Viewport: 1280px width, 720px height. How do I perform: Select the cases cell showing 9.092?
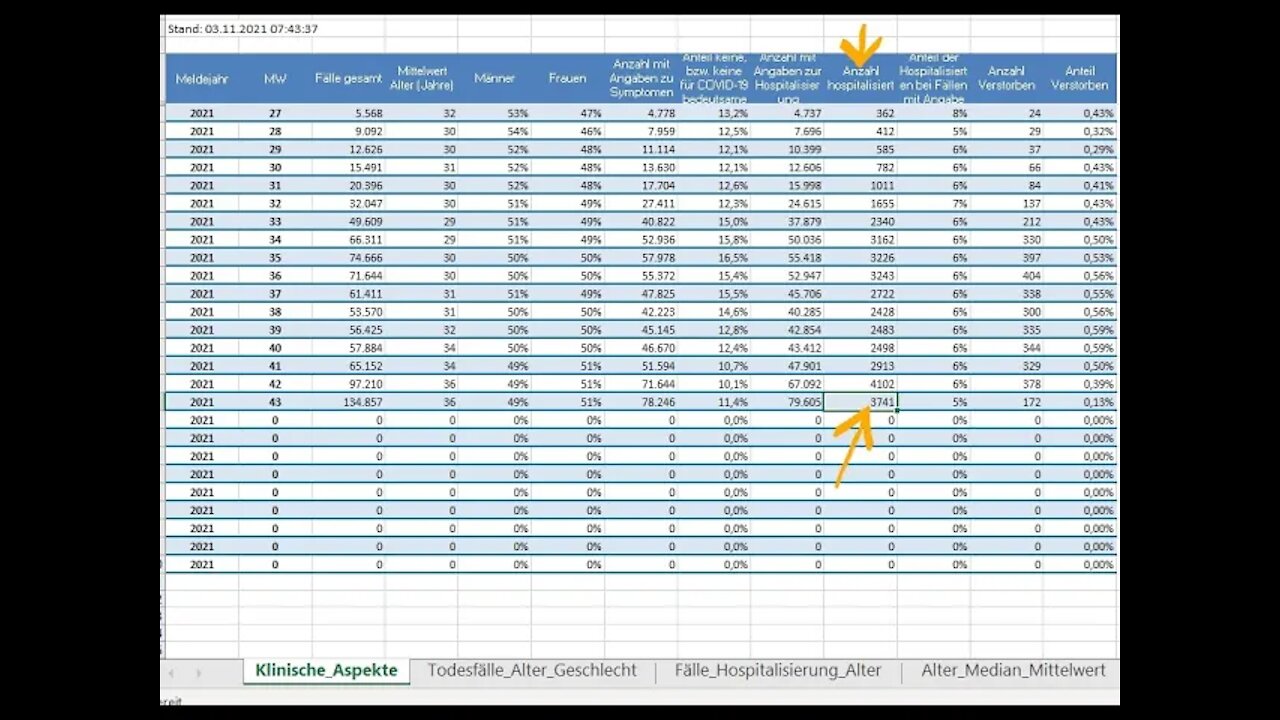point(348,132)
